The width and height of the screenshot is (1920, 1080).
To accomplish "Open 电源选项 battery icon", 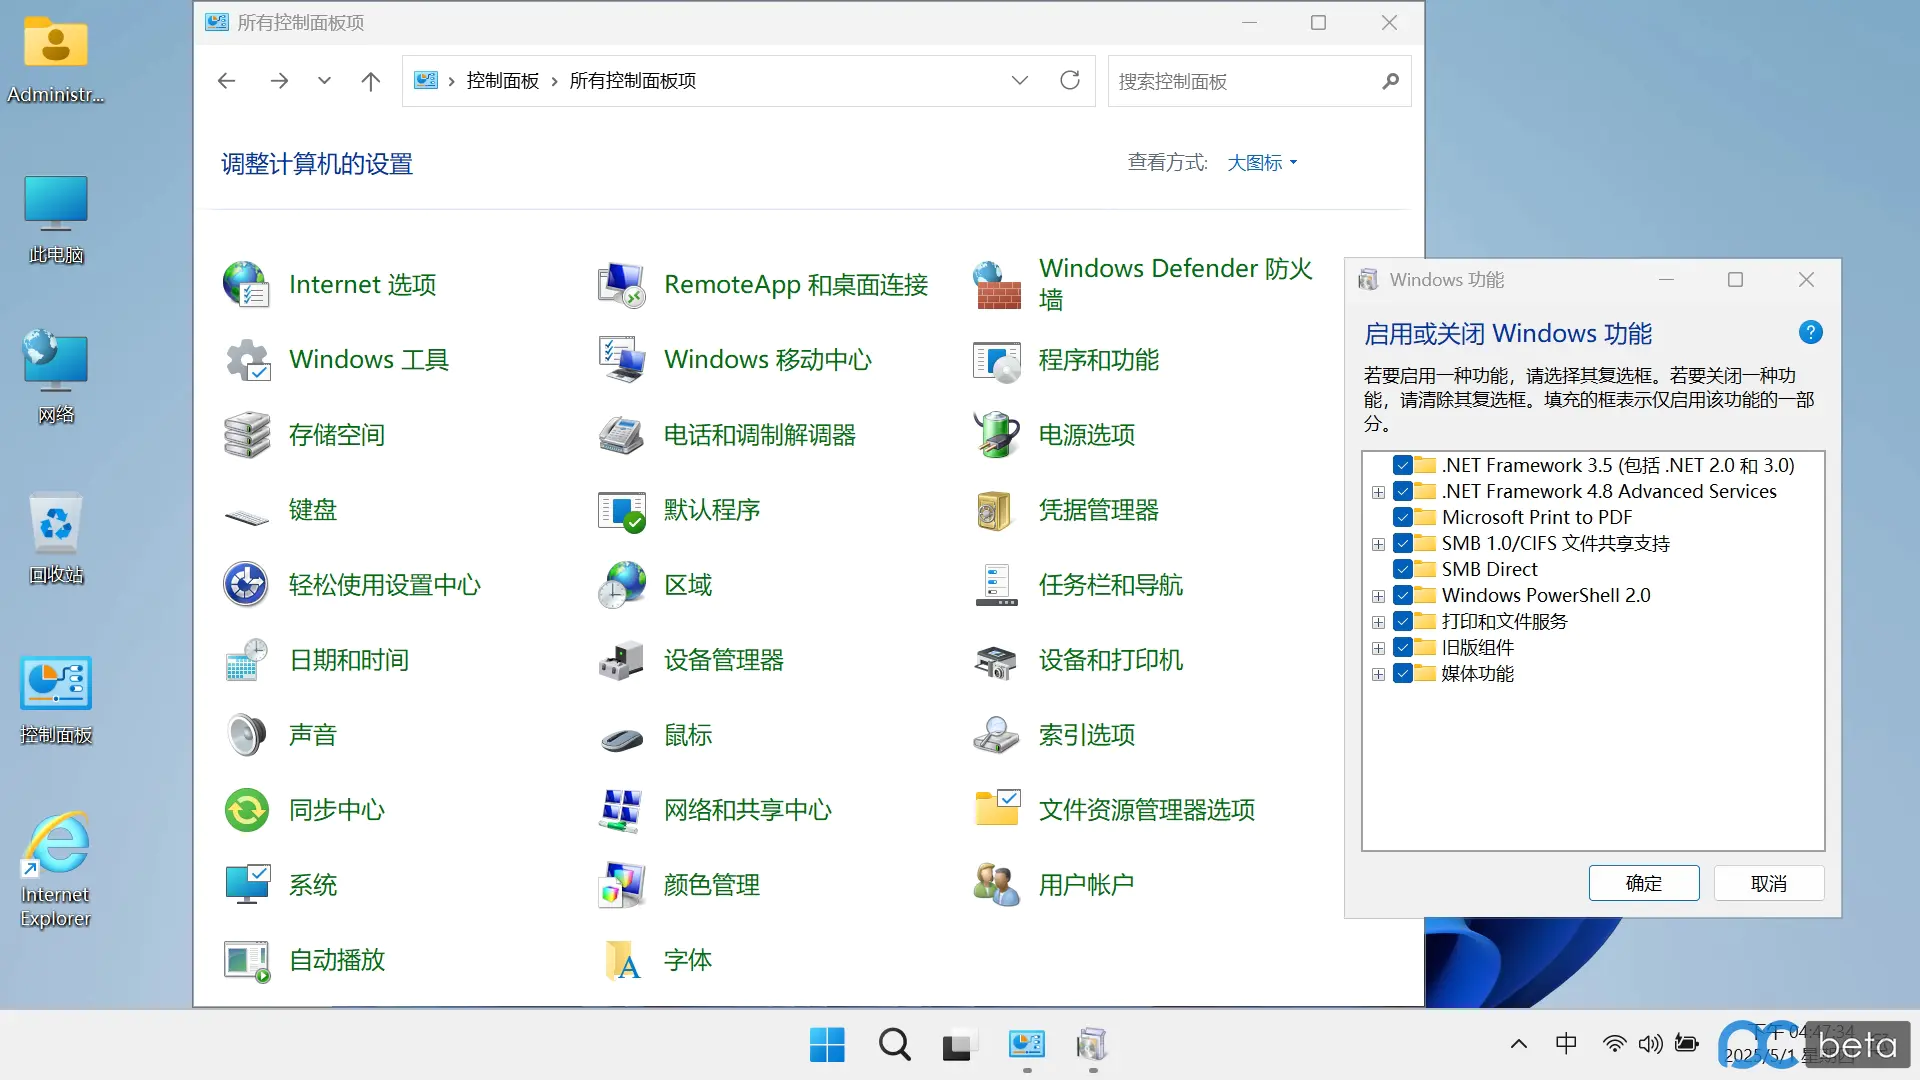I will [x=996, y=435].
